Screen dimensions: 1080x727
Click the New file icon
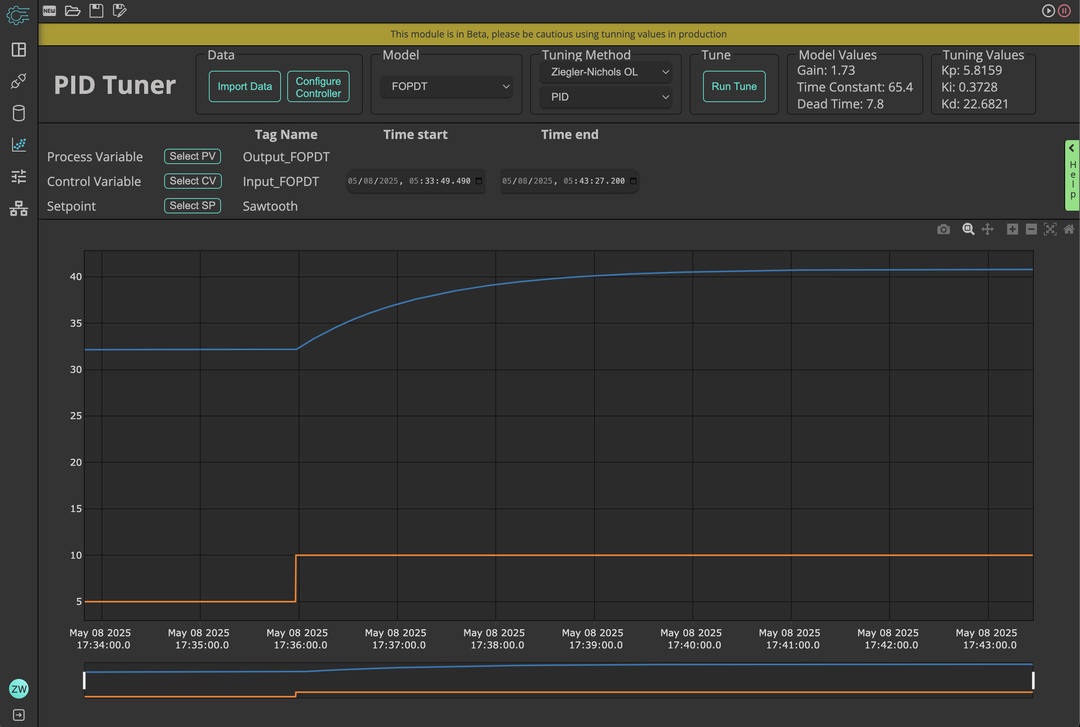tap(49, 11)
